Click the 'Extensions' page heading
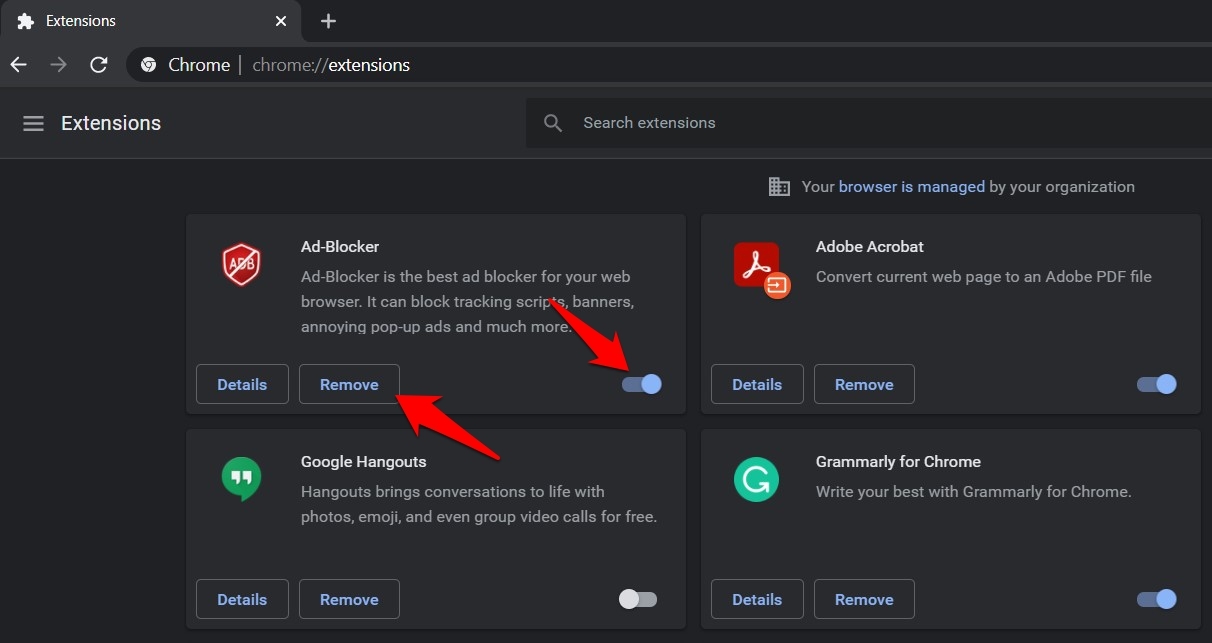This screenshot has width=1212, height=643. [111, 123]
